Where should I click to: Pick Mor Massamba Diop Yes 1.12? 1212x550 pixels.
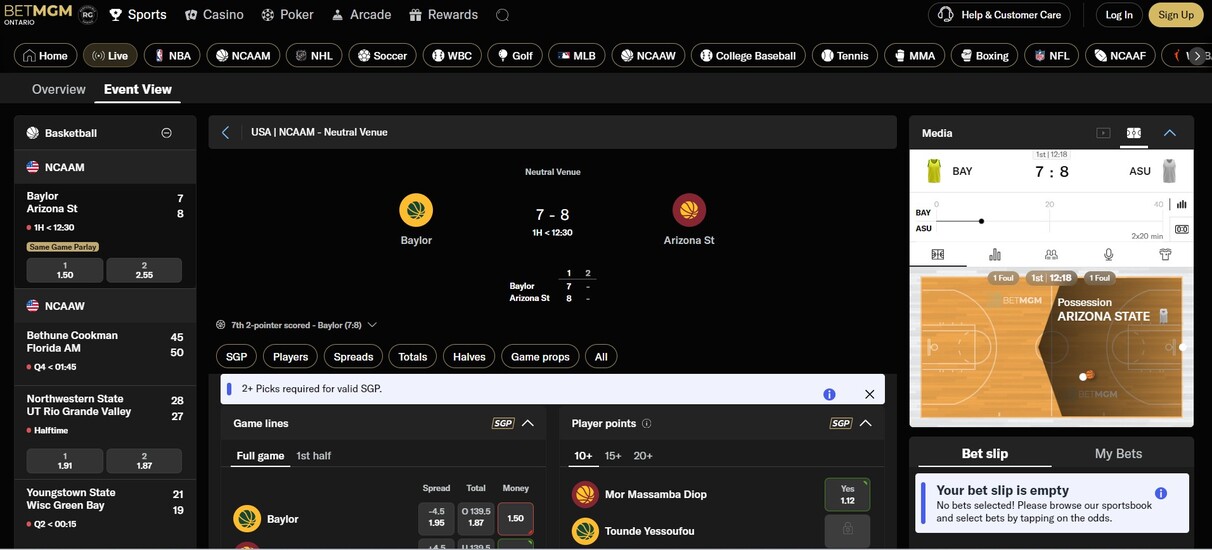[847, 495]
